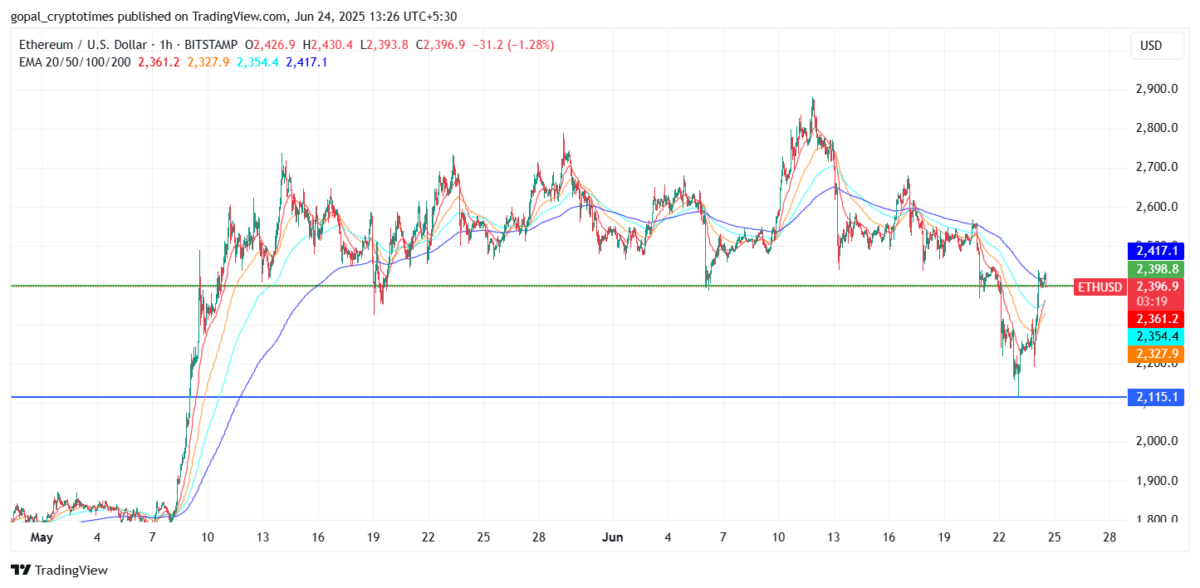Click the Jun label on the time axis

coord(613,537)
